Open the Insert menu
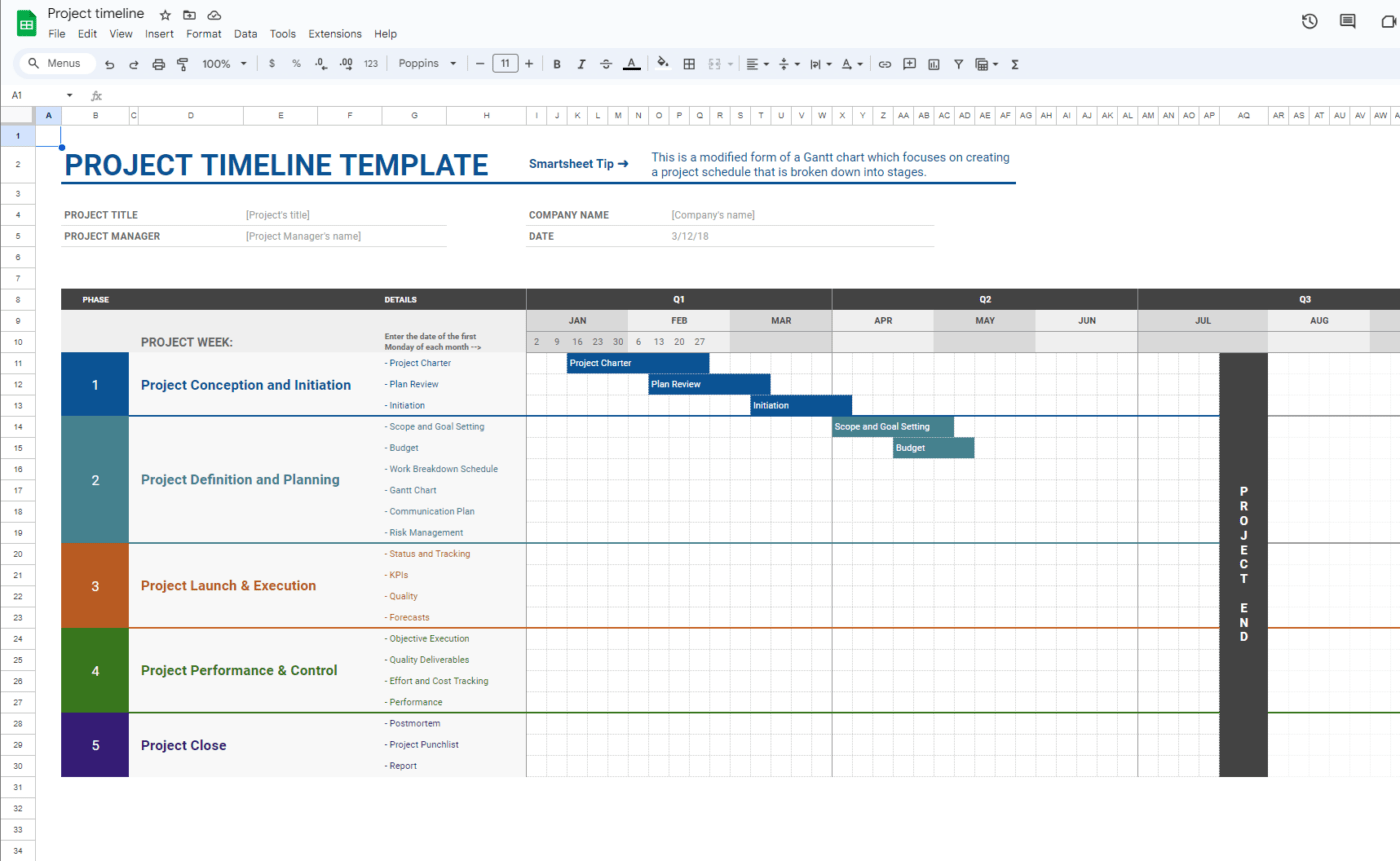 [159, 34]
